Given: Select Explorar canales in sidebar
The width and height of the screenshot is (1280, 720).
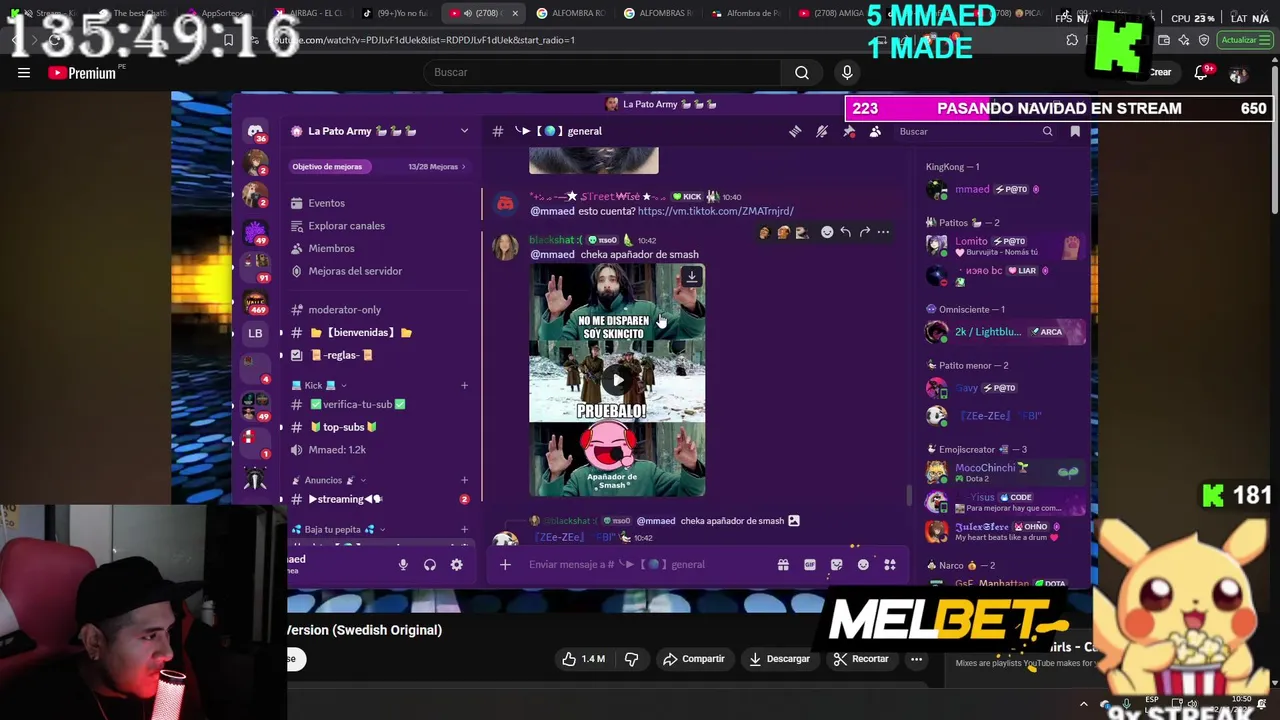Looking at the screenshot, I should click(346, 226).
